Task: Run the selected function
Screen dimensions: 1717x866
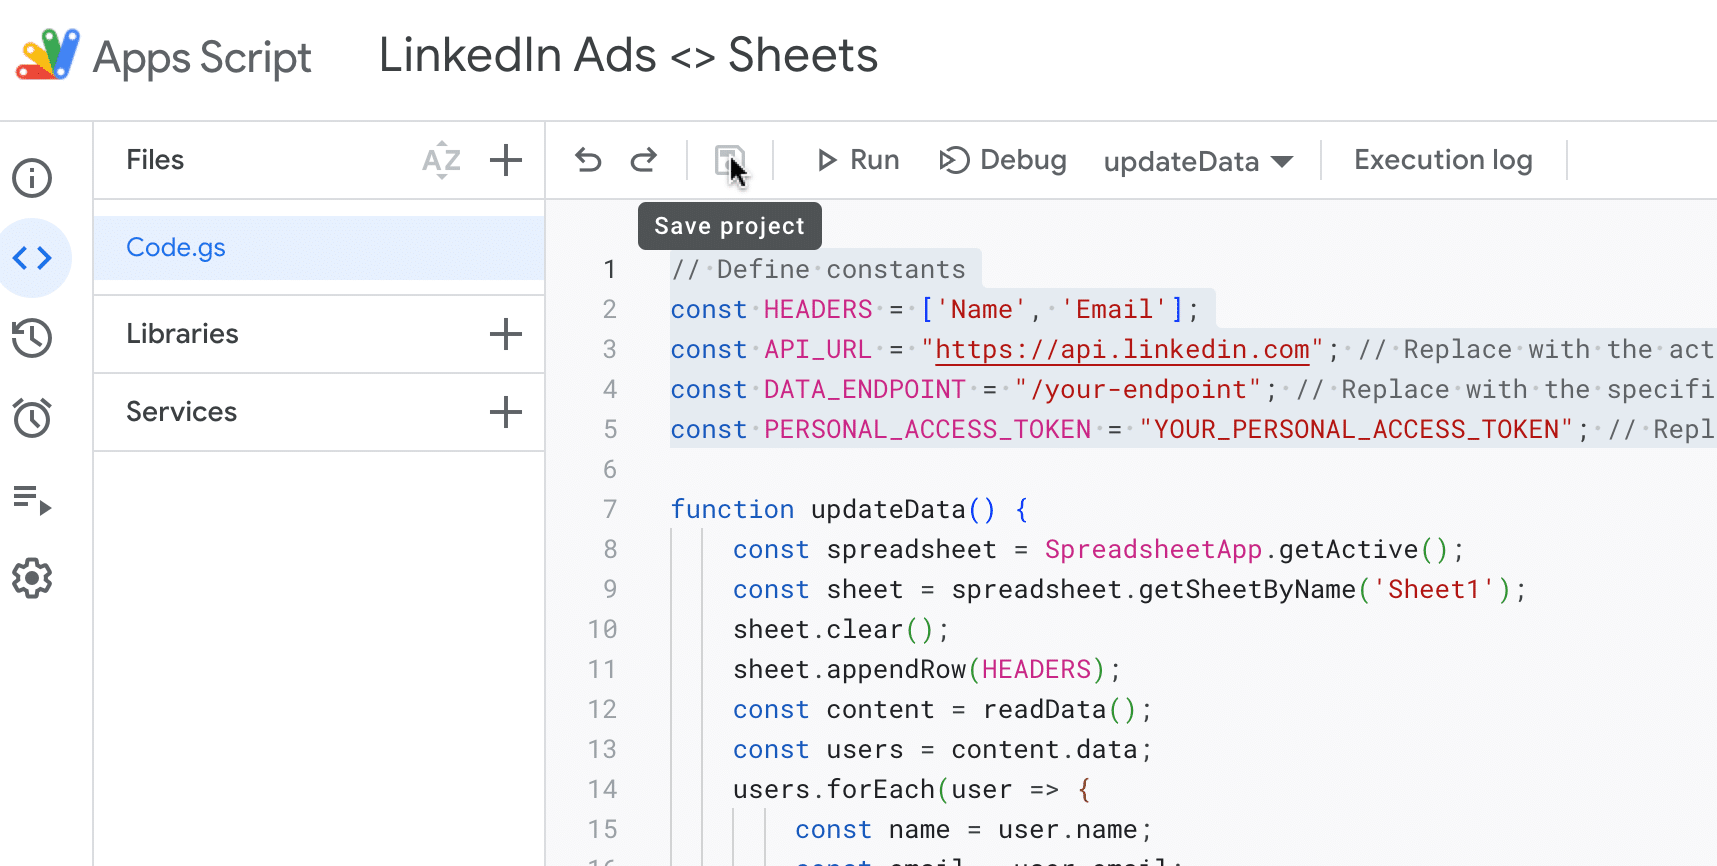Action: point(858,160)
